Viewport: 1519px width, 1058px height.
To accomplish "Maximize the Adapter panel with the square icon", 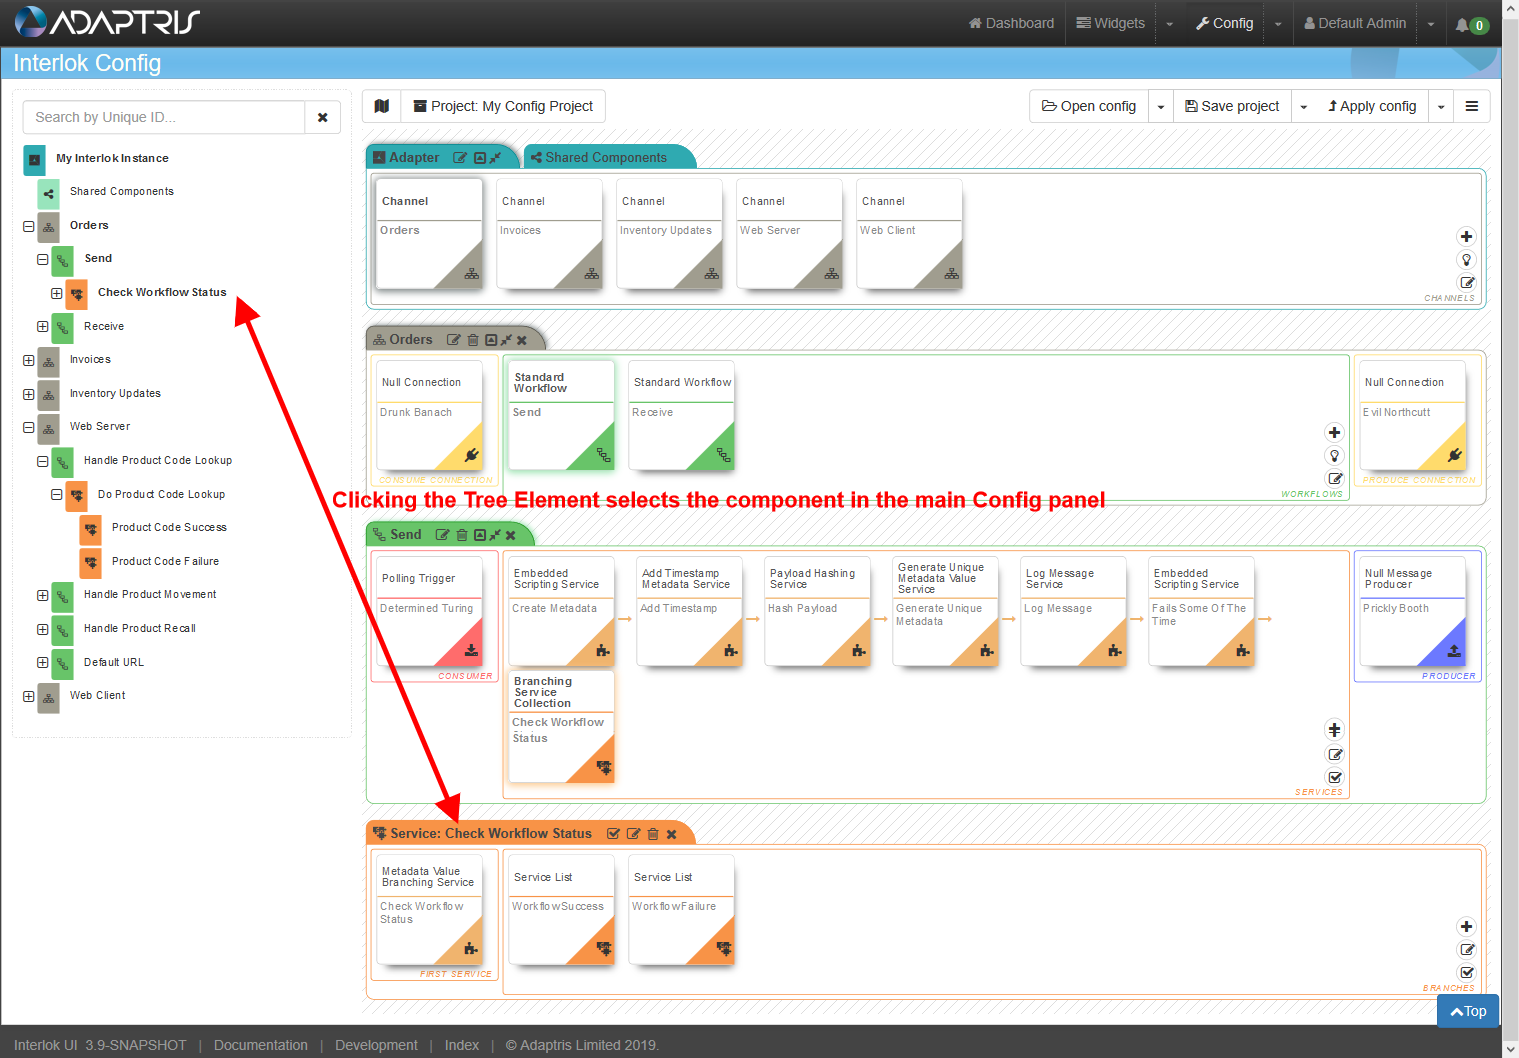I will point(480,158).
